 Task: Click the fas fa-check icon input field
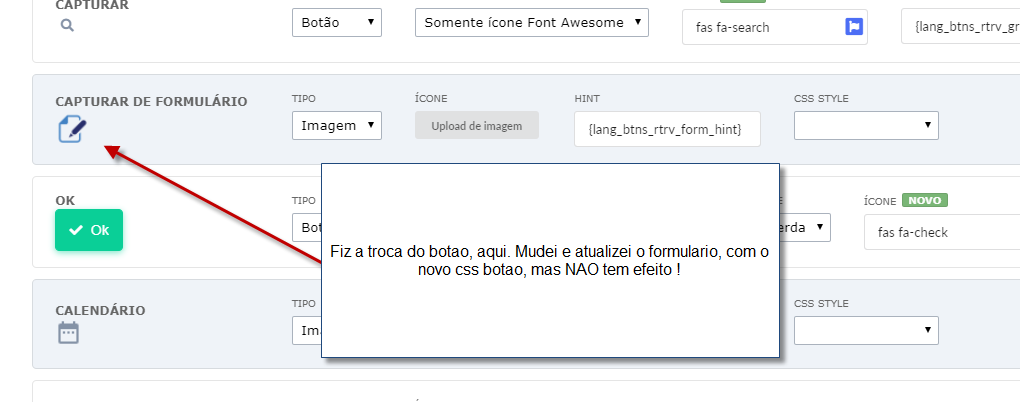tap(940, 232)
